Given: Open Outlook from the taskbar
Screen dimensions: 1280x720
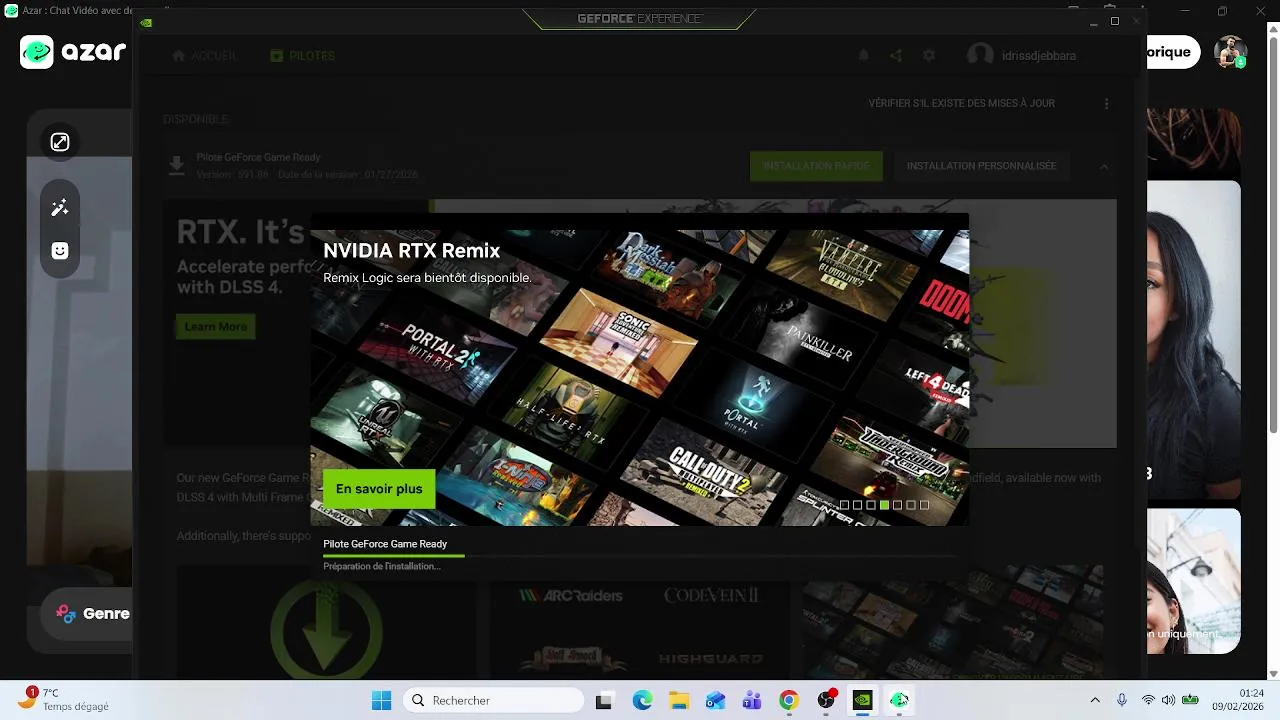Looking at the screenshot, I should 715,701.
